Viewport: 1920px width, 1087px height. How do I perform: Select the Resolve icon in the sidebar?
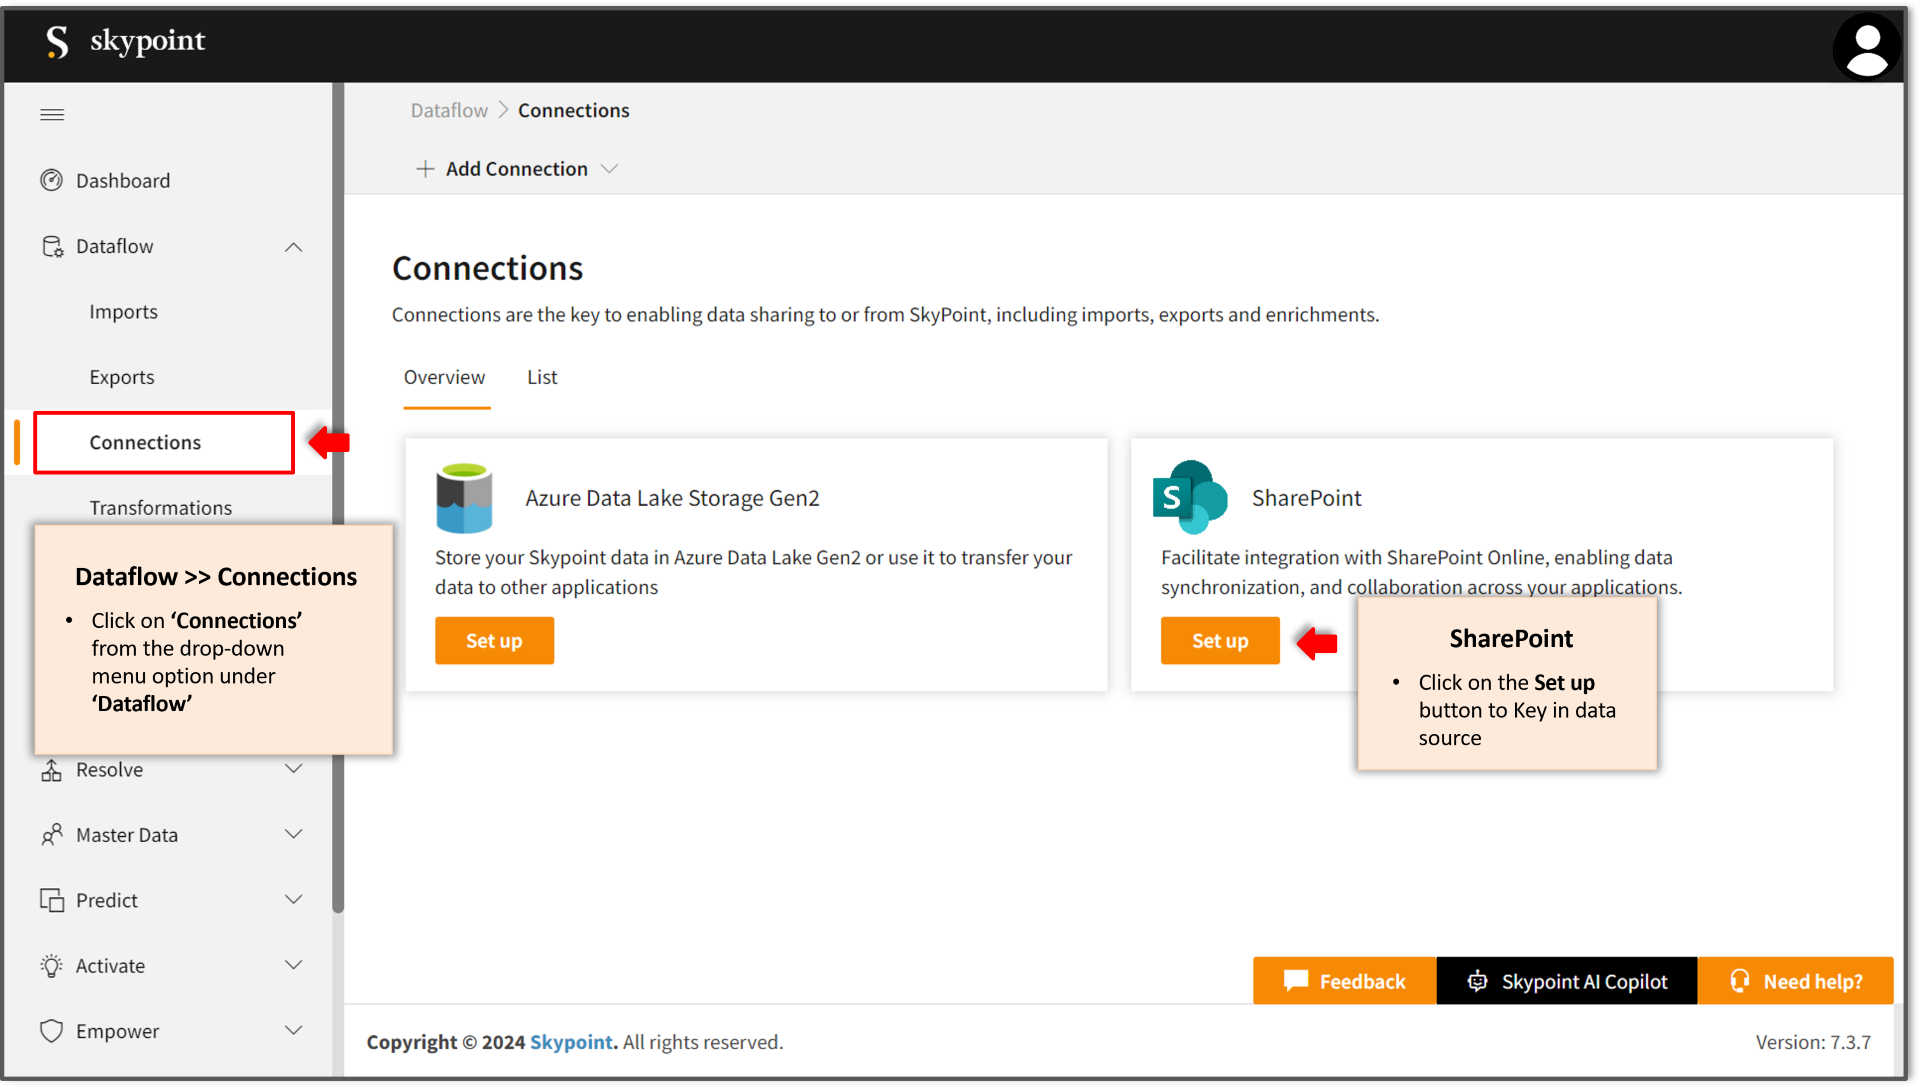pyautogui.click(x=51, y=769)
